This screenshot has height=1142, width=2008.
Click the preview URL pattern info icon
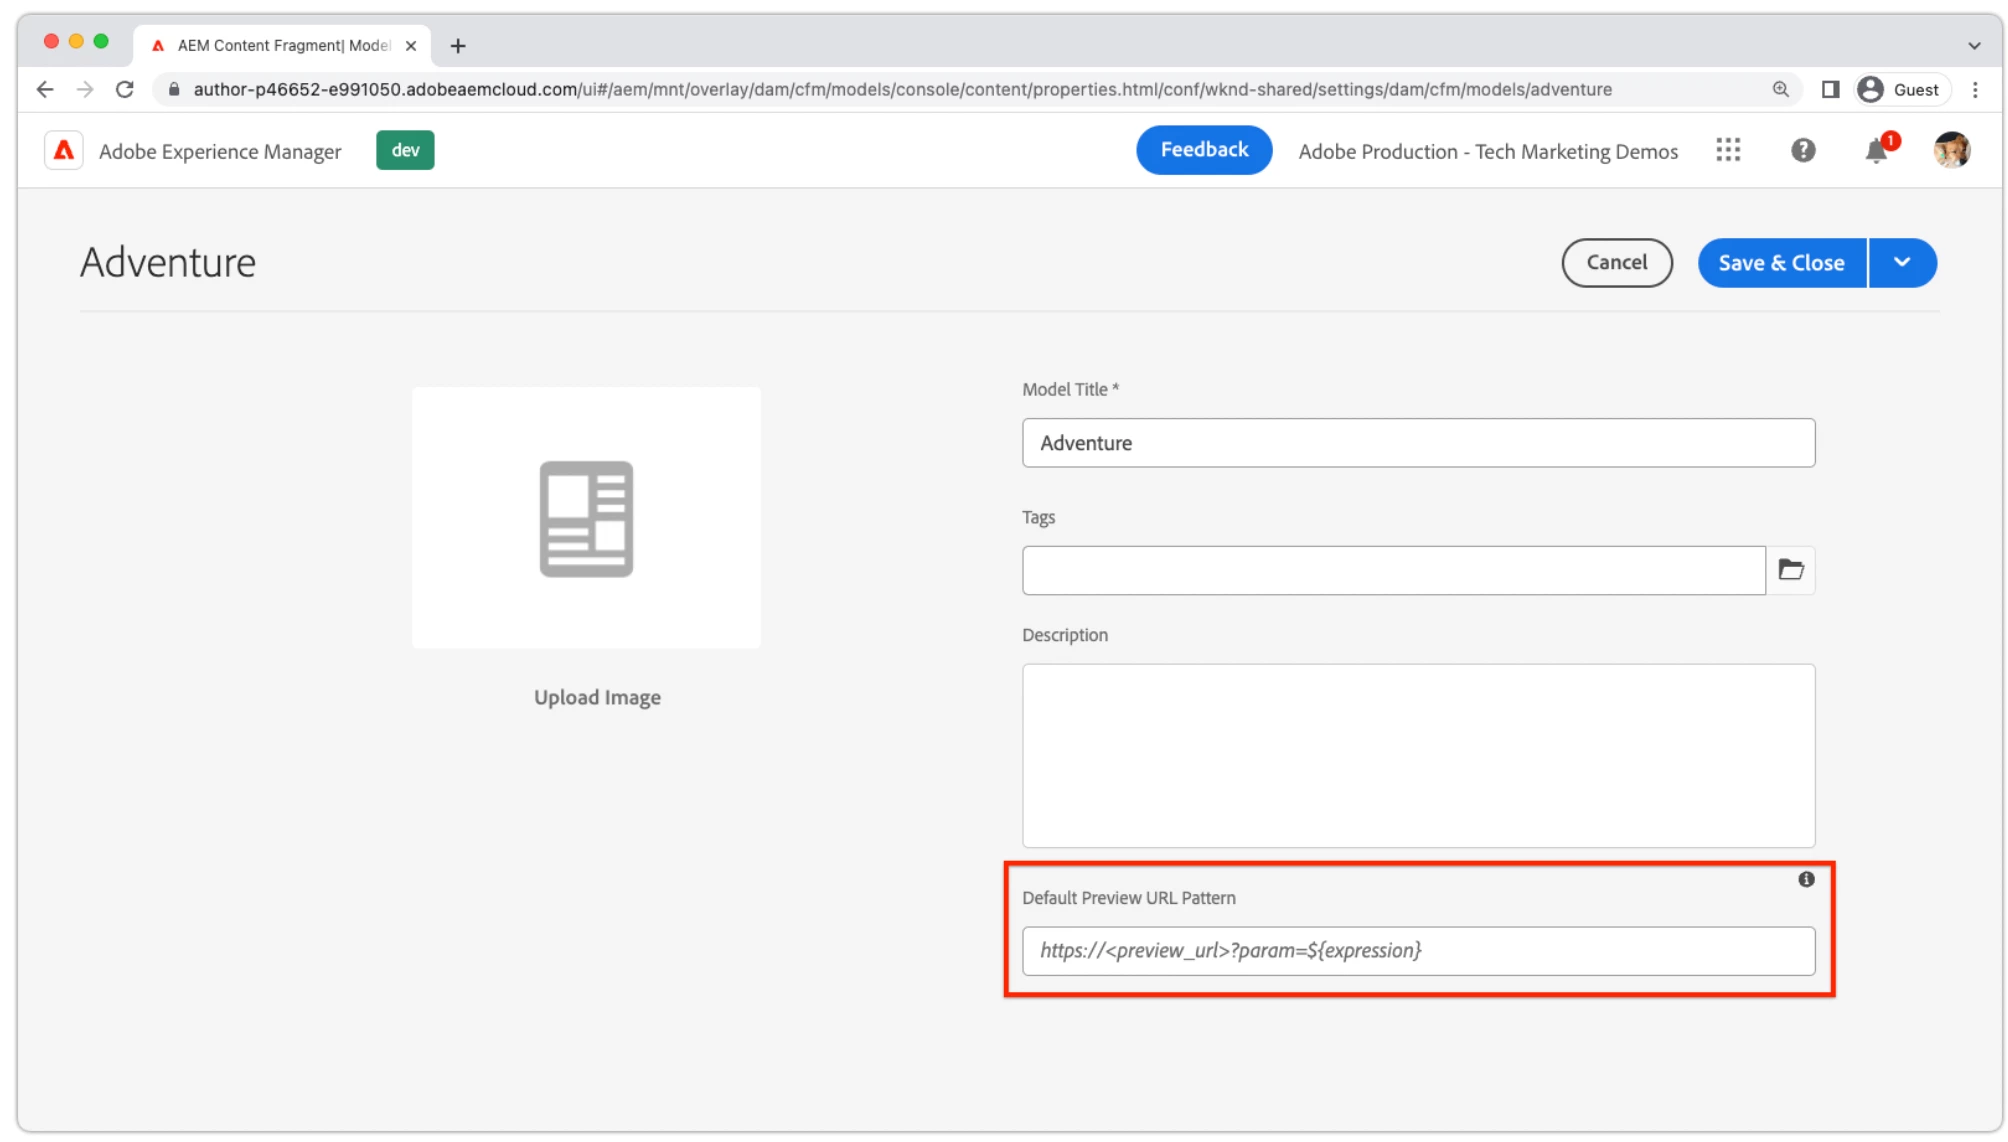click(x=1806, y=879)
